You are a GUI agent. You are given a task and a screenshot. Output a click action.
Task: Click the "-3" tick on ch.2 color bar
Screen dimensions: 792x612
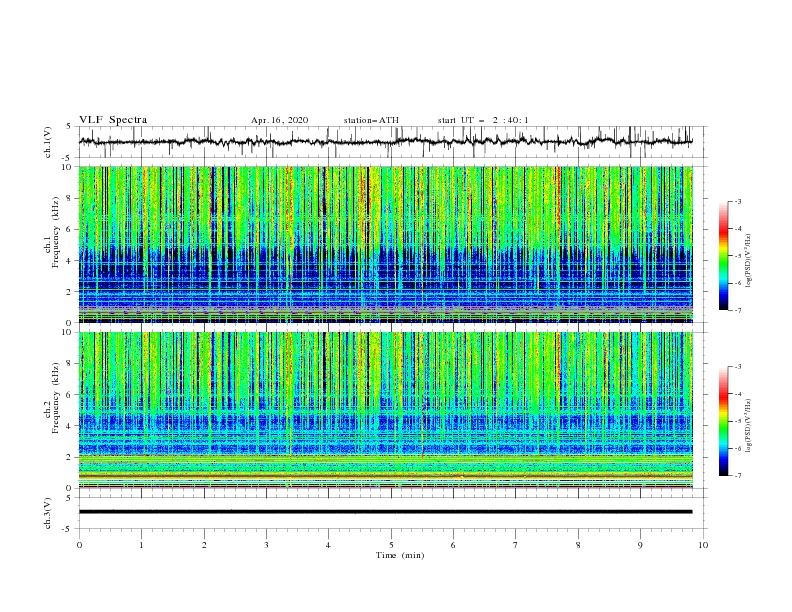click(x=737, y=367)
